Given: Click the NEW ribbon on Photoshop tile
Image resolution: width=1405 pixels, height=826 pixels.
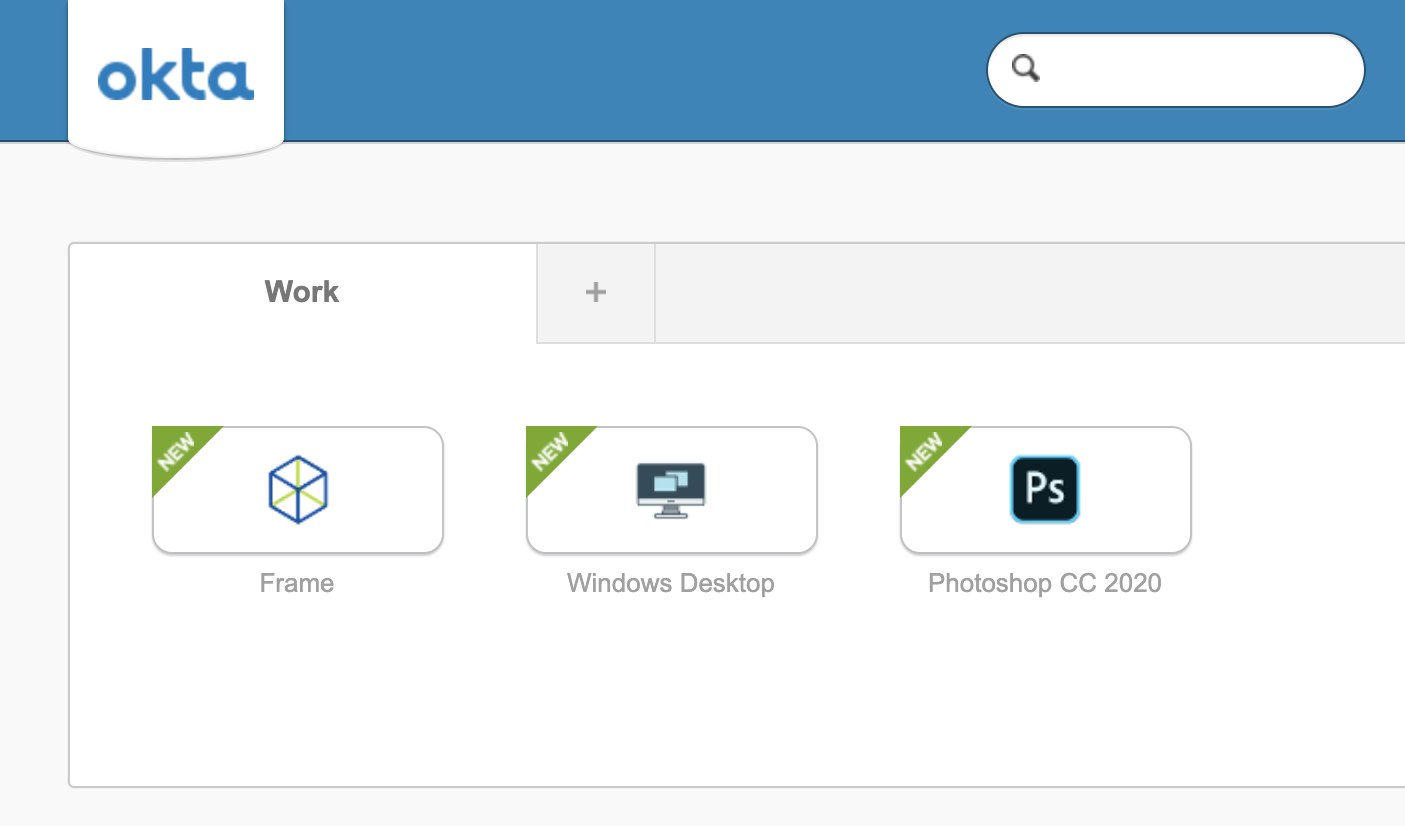Looking at the screenshot, I should [x=924, y=451].
